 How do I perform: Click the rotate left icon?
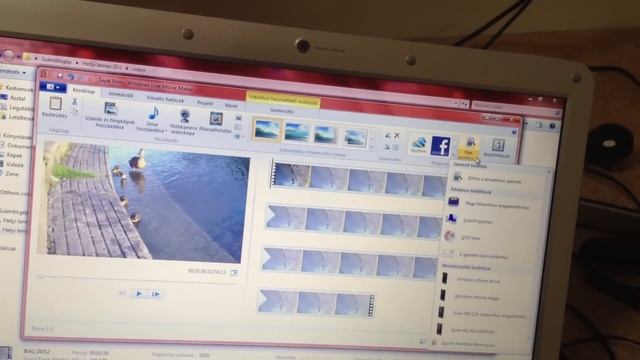pos(387,135)
